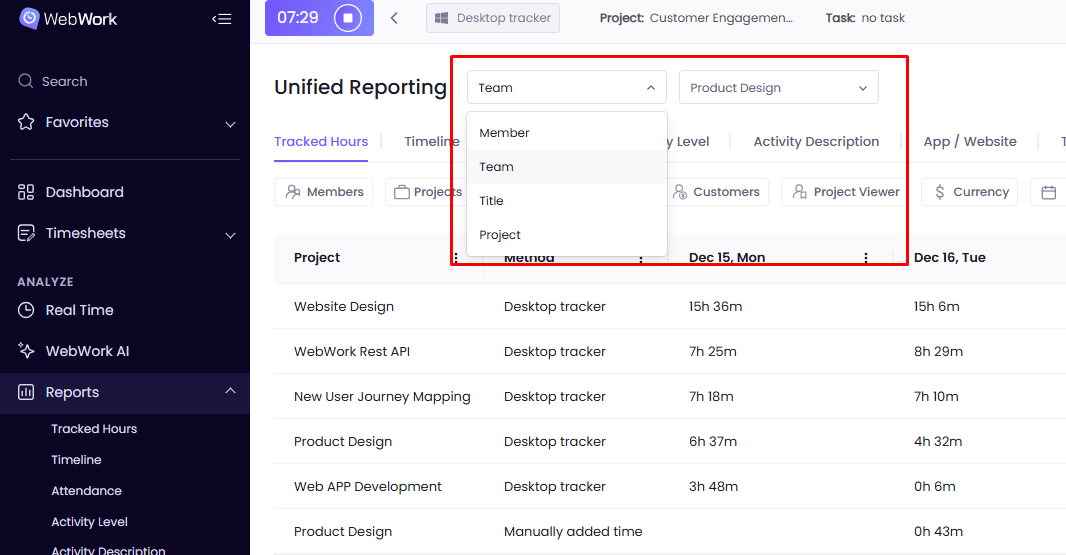1066x555 pixels.
Task: Select Member from the dropdown list
Action: point(504,133)
